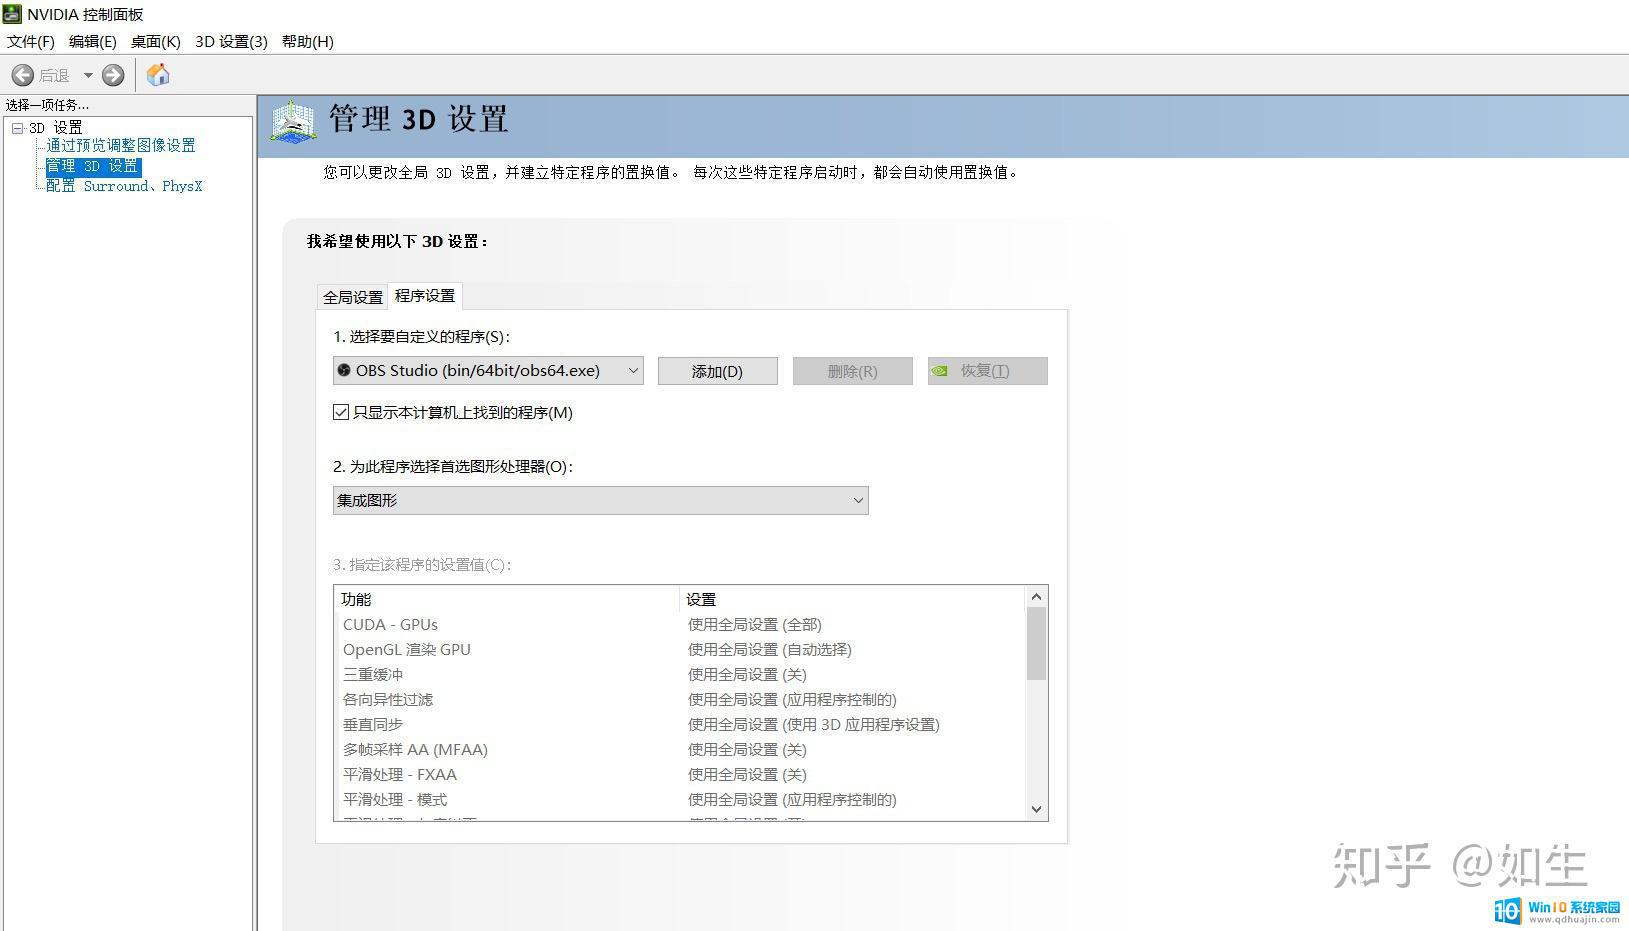Open the 3D 设置(3) menu
This screenshot has width=1629, height=931.
pyautogui.click(x=231, y=41)
